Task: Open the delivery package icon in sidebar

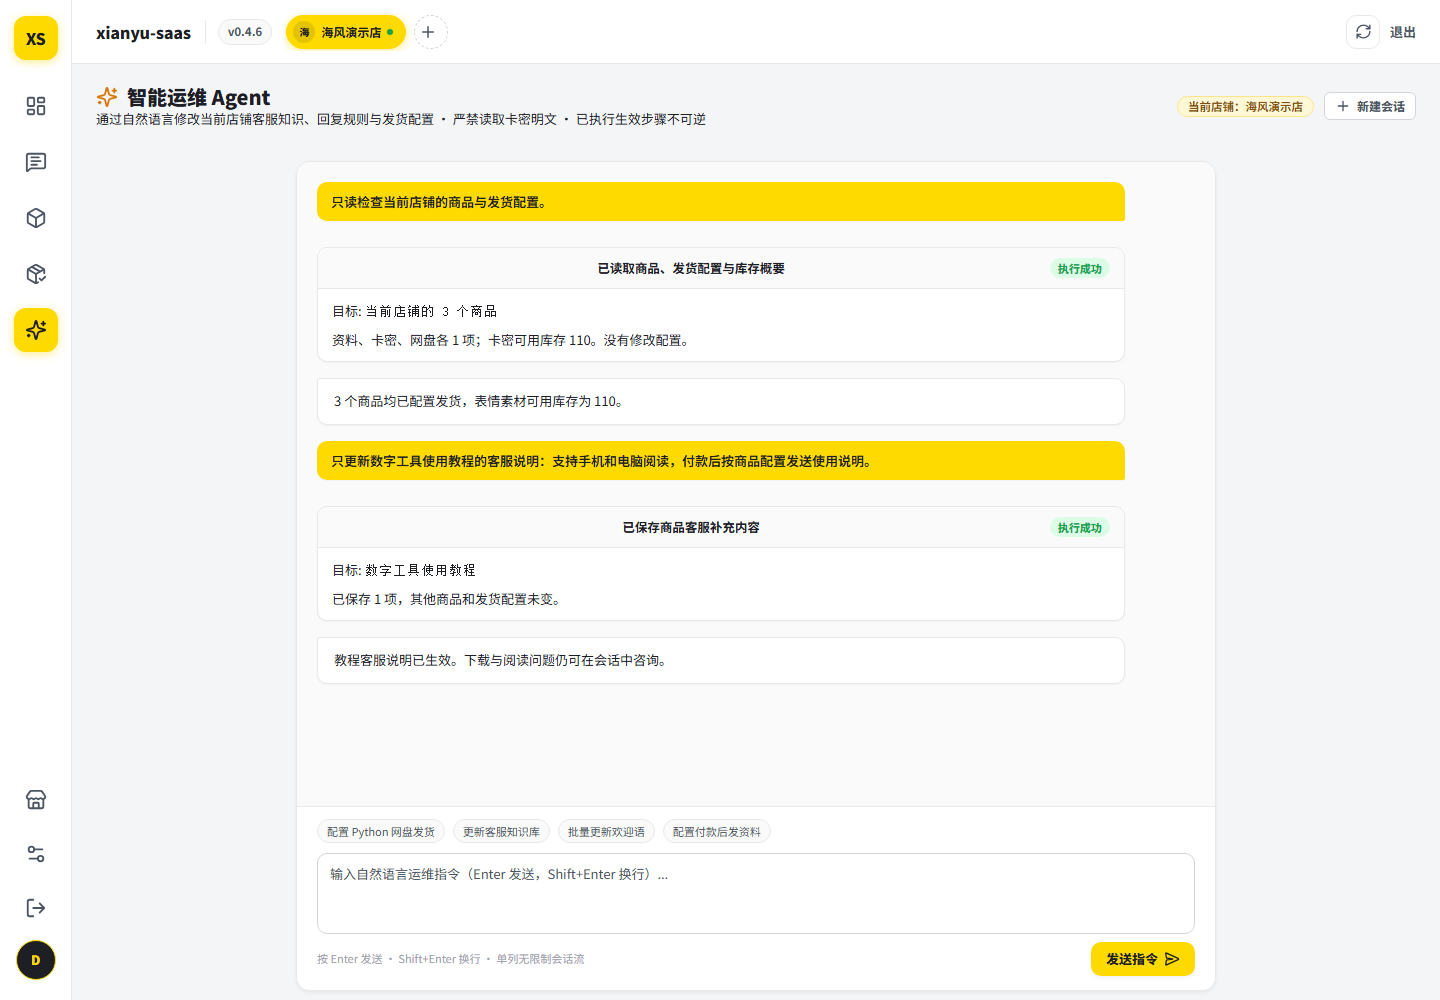Action: [x=36, y=274]
